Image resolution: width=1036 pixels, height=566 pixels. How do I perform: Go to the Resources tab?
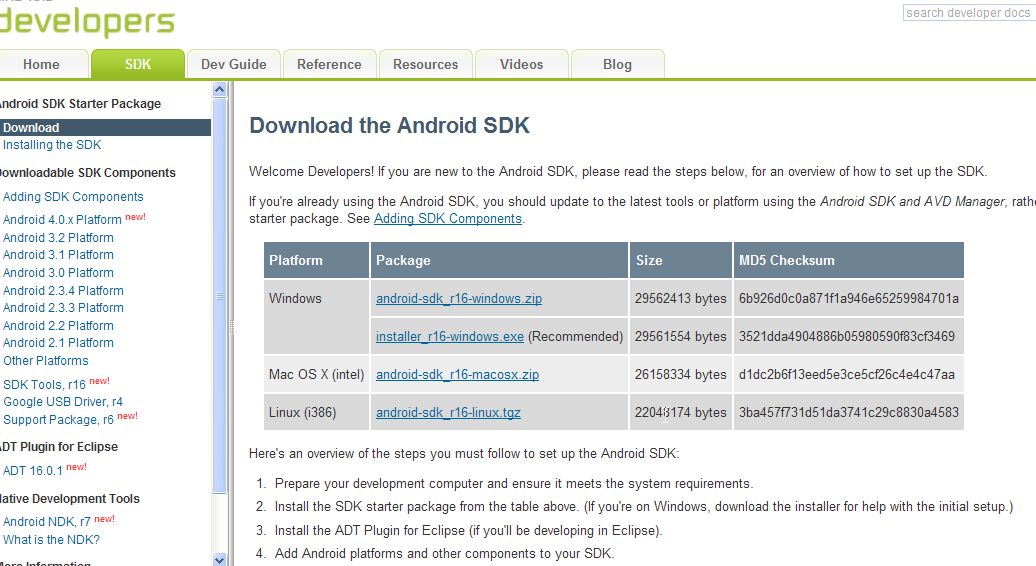coord(426,64)
